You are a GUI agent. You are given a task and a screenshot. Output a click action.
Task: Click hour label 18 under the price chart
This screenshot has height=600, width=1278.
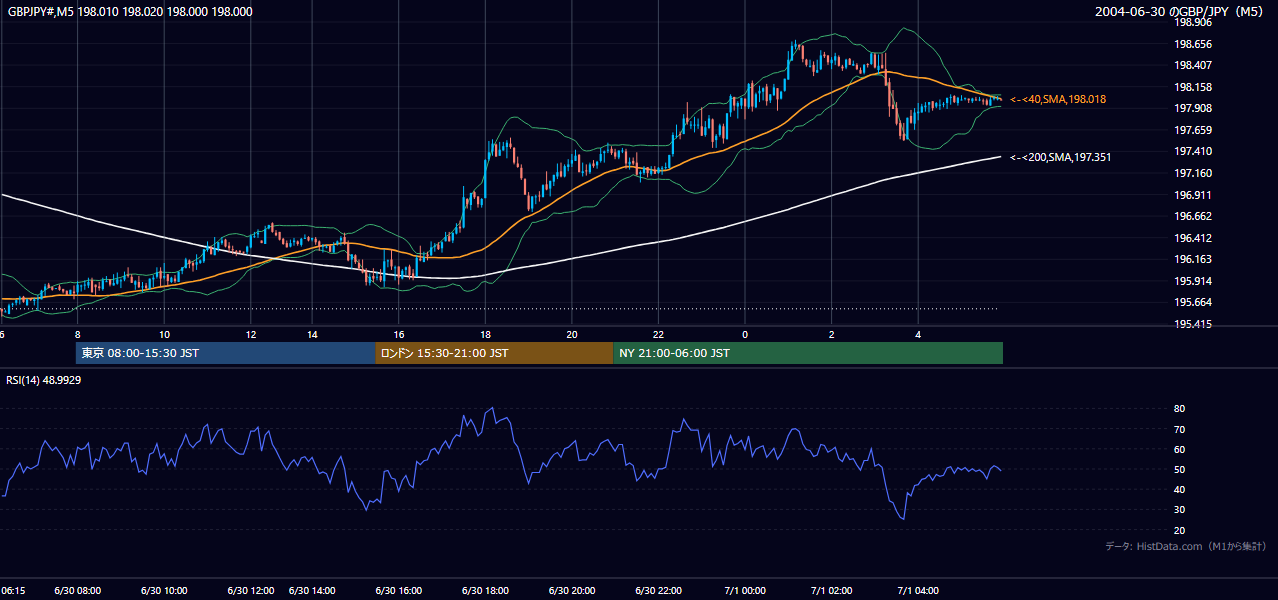(485, 334)
